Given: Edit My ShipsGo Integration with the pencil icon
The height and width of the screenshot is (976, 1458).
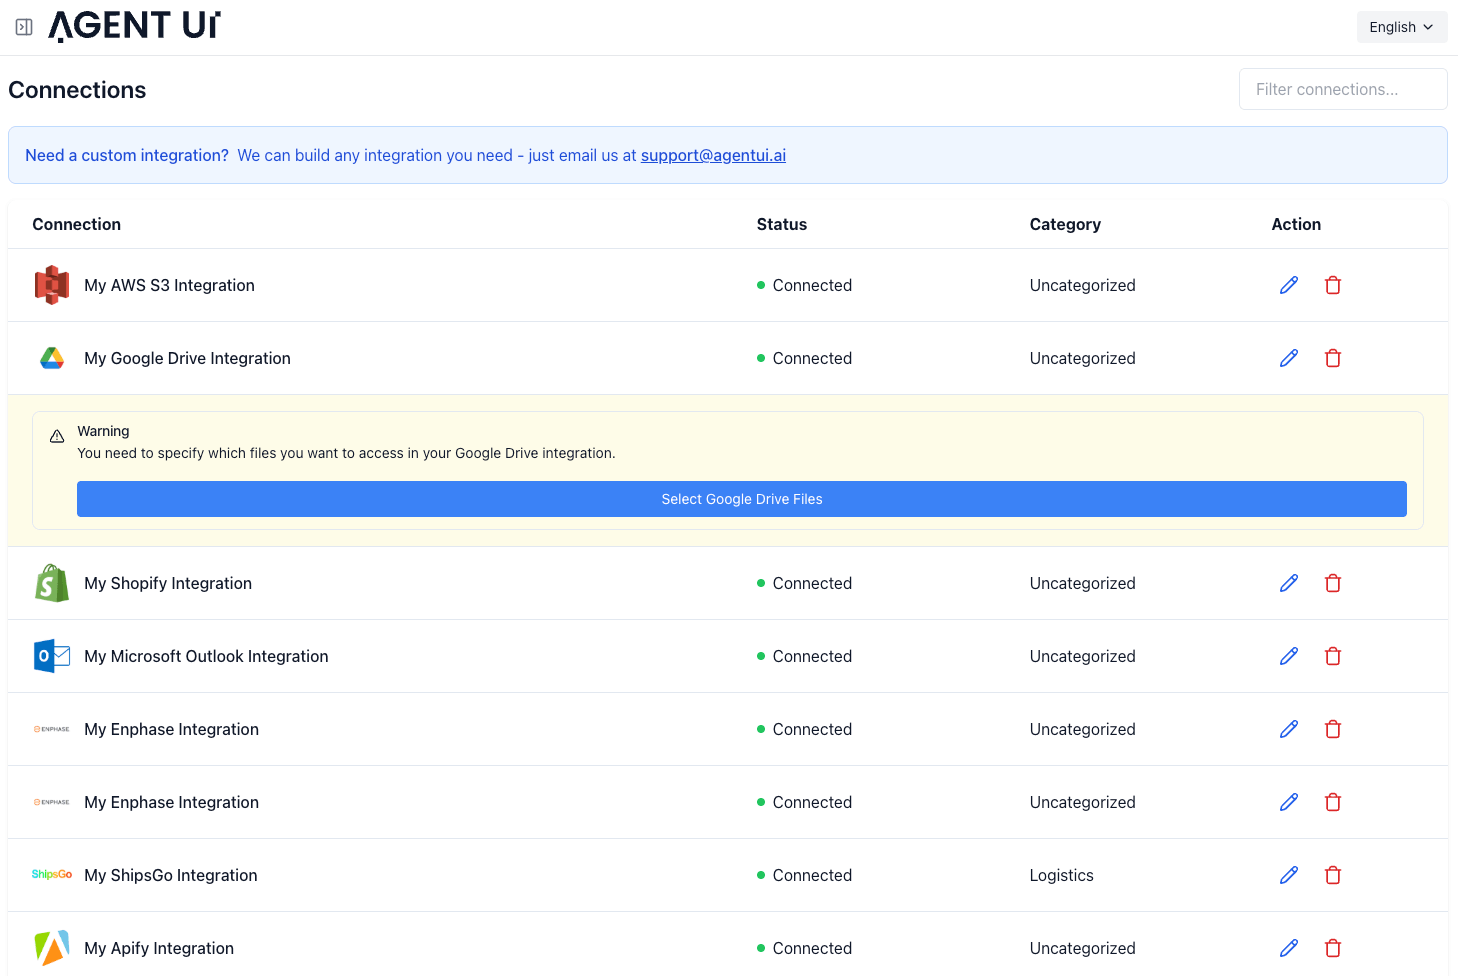Looking at the screenshot, I should 1288,874.
